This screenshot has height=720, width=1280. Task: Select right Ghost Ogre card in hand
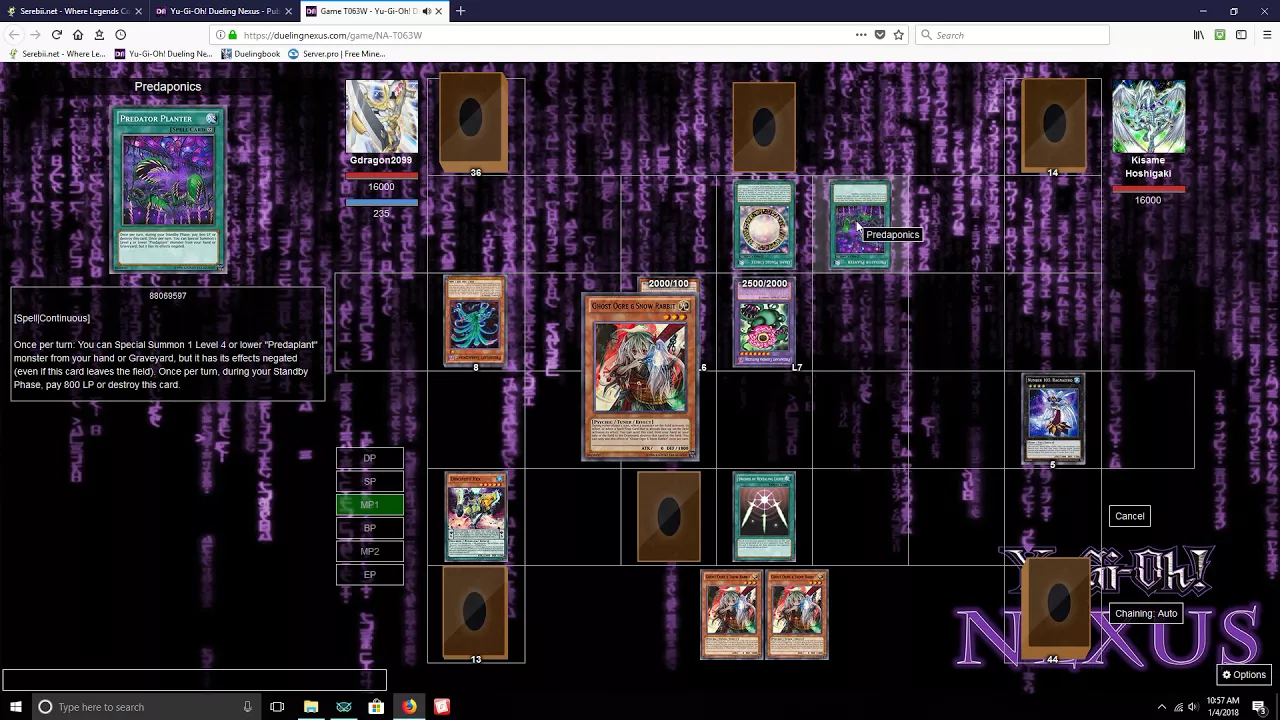click(x=797, y=615)
